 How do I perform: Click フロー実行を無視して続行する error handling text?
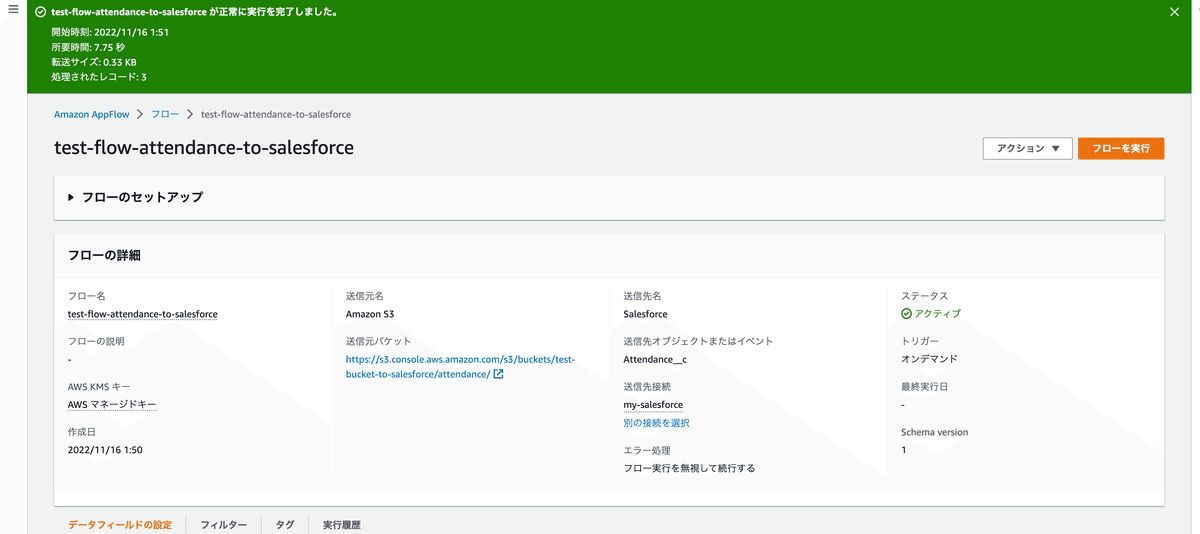[x=689, y=468]
